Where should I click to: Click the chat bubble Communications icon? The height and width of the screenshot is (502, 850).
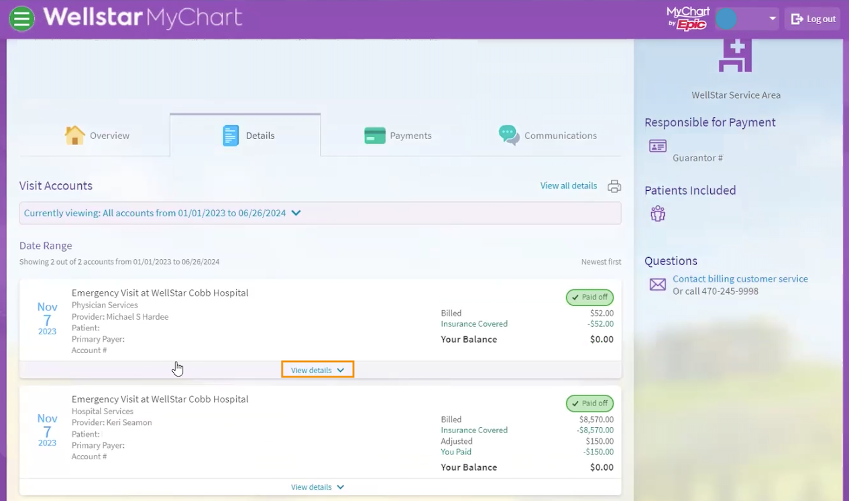508,135
